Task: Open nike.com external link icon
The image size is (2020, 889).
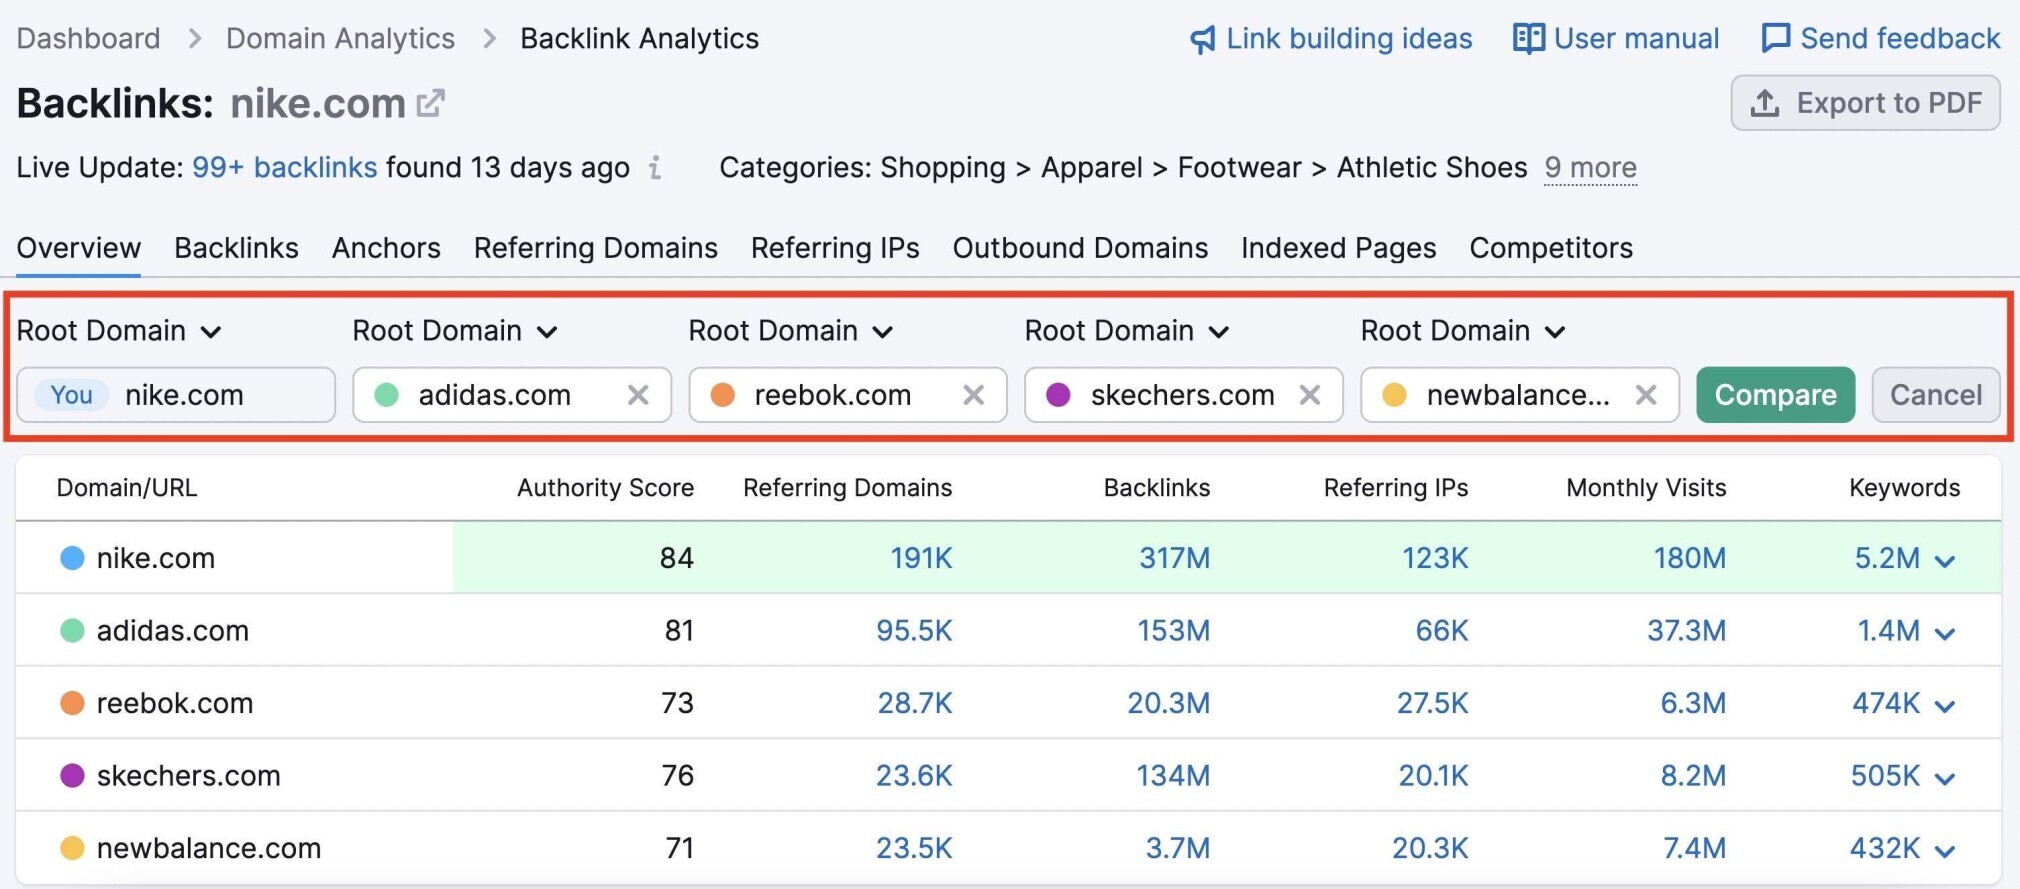Action: coord(430,103)
